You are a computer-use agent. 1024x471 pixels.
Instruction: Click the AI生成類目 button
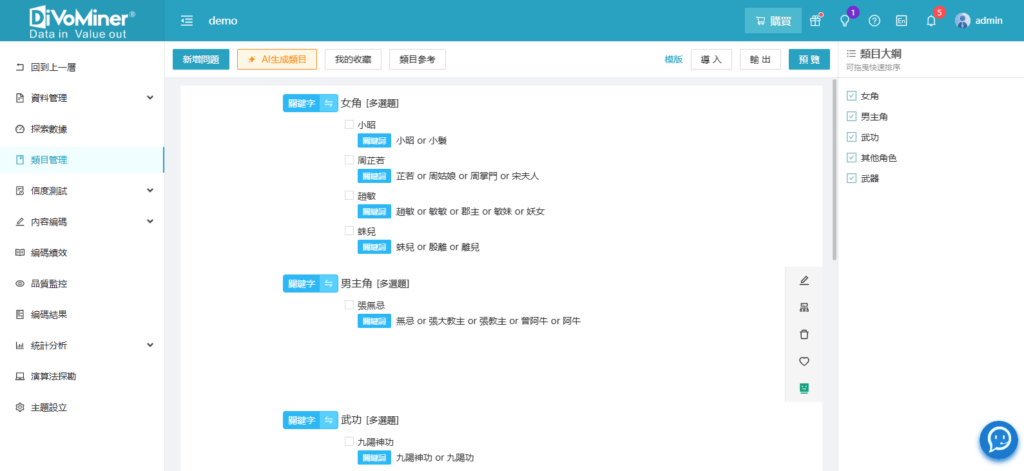pyautogui.click(x=277, y=60)
